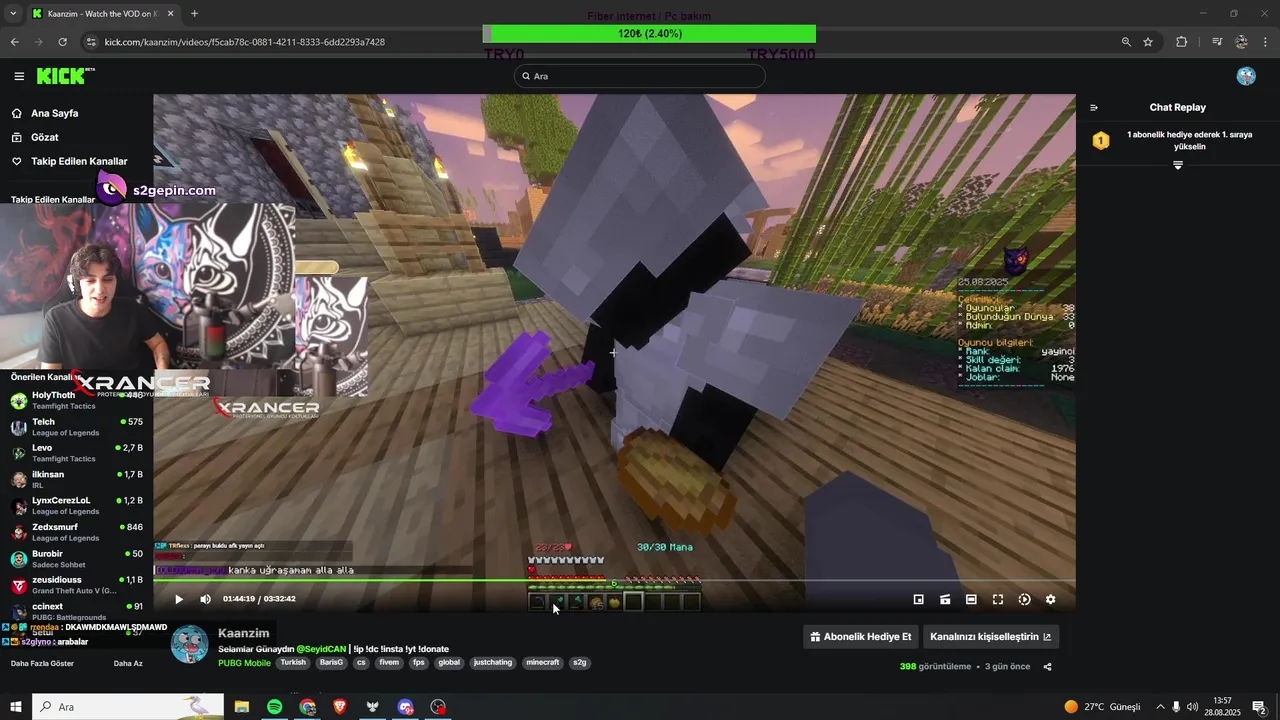
Task: Open the ccinext channel avatar
Action: click(x=19, y=611)
